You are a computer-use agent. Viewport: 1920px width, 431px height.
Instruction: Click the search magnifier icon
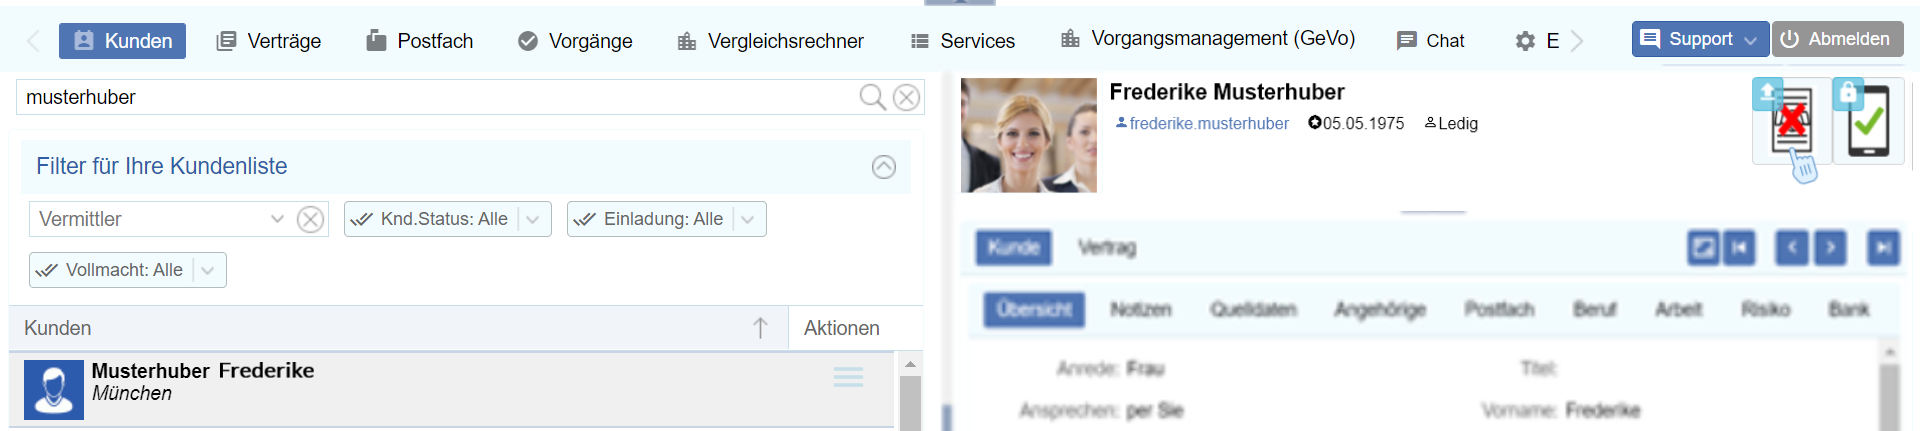tap(872, 97)
